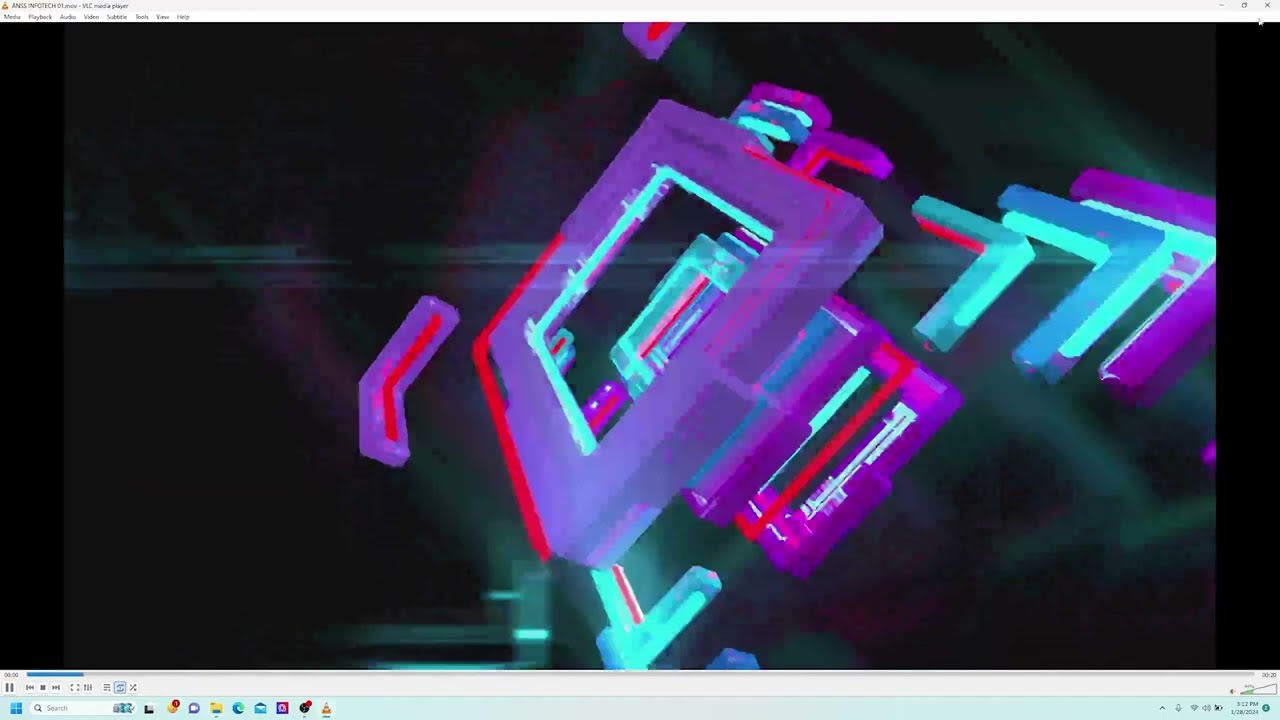Click the search highlight image in search box
Image resolution: width=1280 pixels, height=720 pixels.
pyautogui.click(x=124, y=708)
